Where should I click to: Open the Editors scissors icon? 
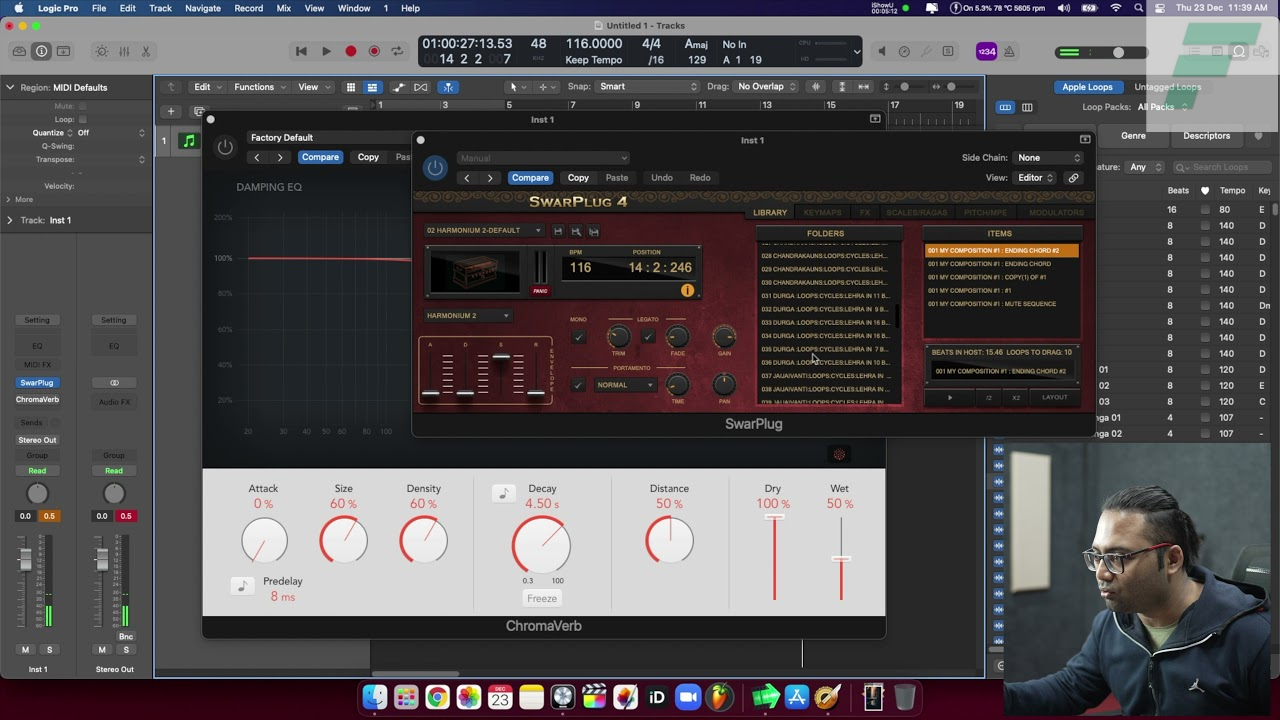click(x=146, y=51)
